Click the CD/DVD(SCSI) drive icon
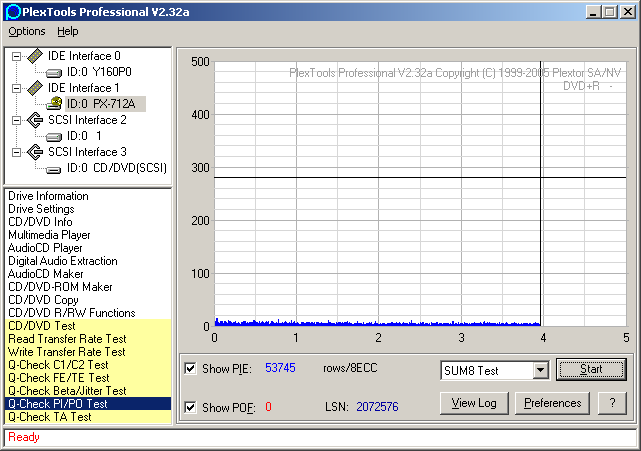The height and width of the screenshot is (451, 641). tap(54, 169)
